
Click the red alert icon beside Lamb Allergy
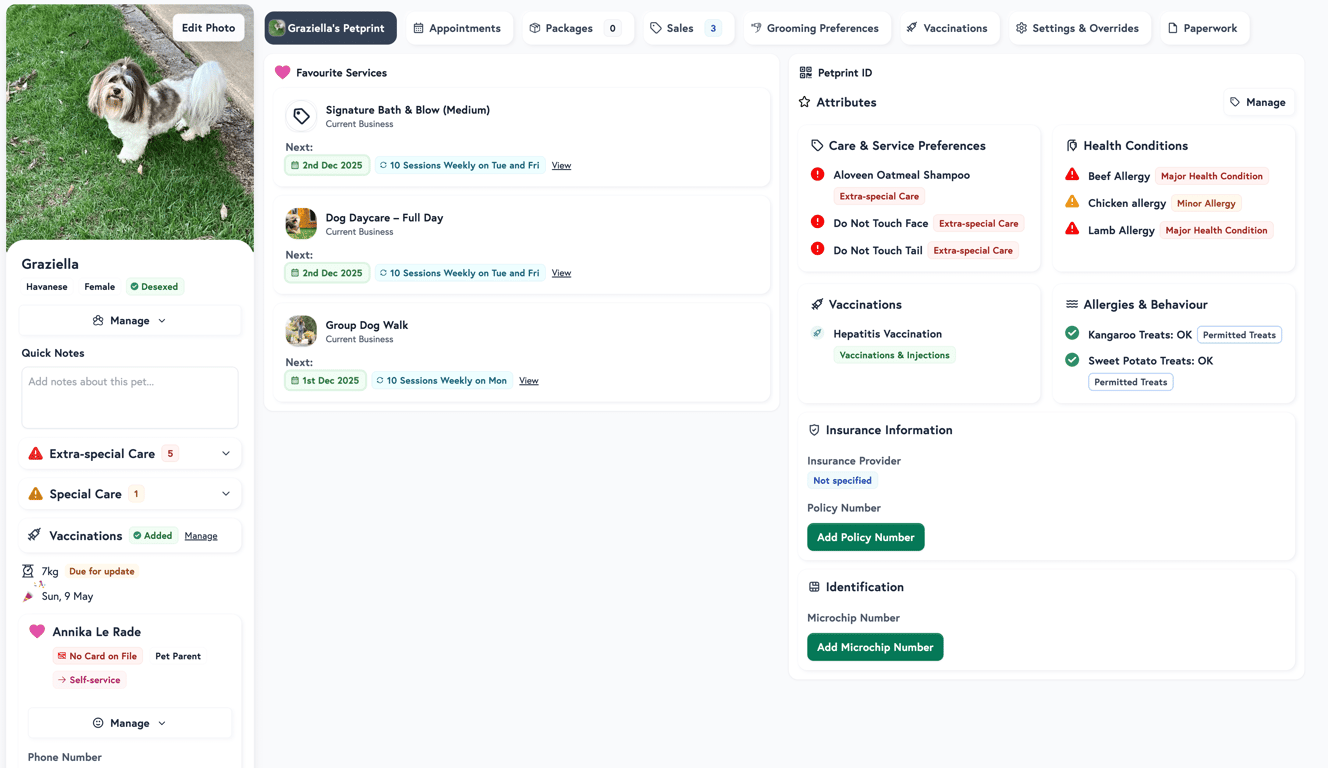tap(1072, 228)
